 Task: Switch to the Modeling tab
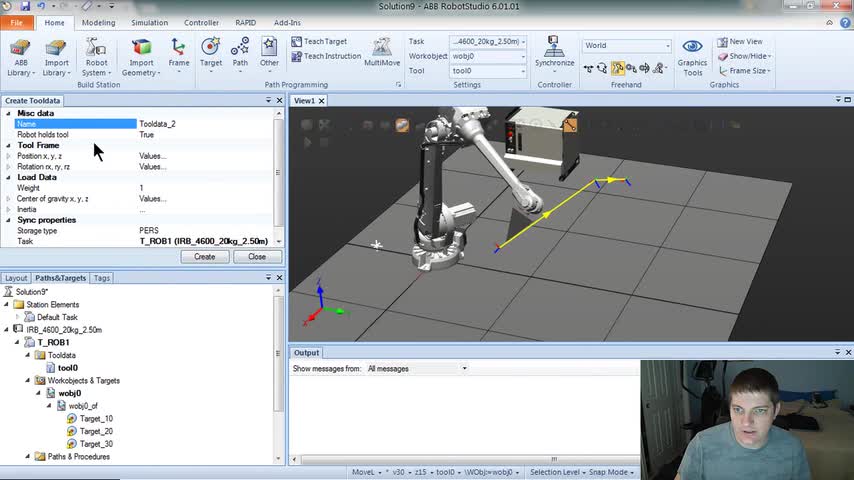tap(99, 23)
